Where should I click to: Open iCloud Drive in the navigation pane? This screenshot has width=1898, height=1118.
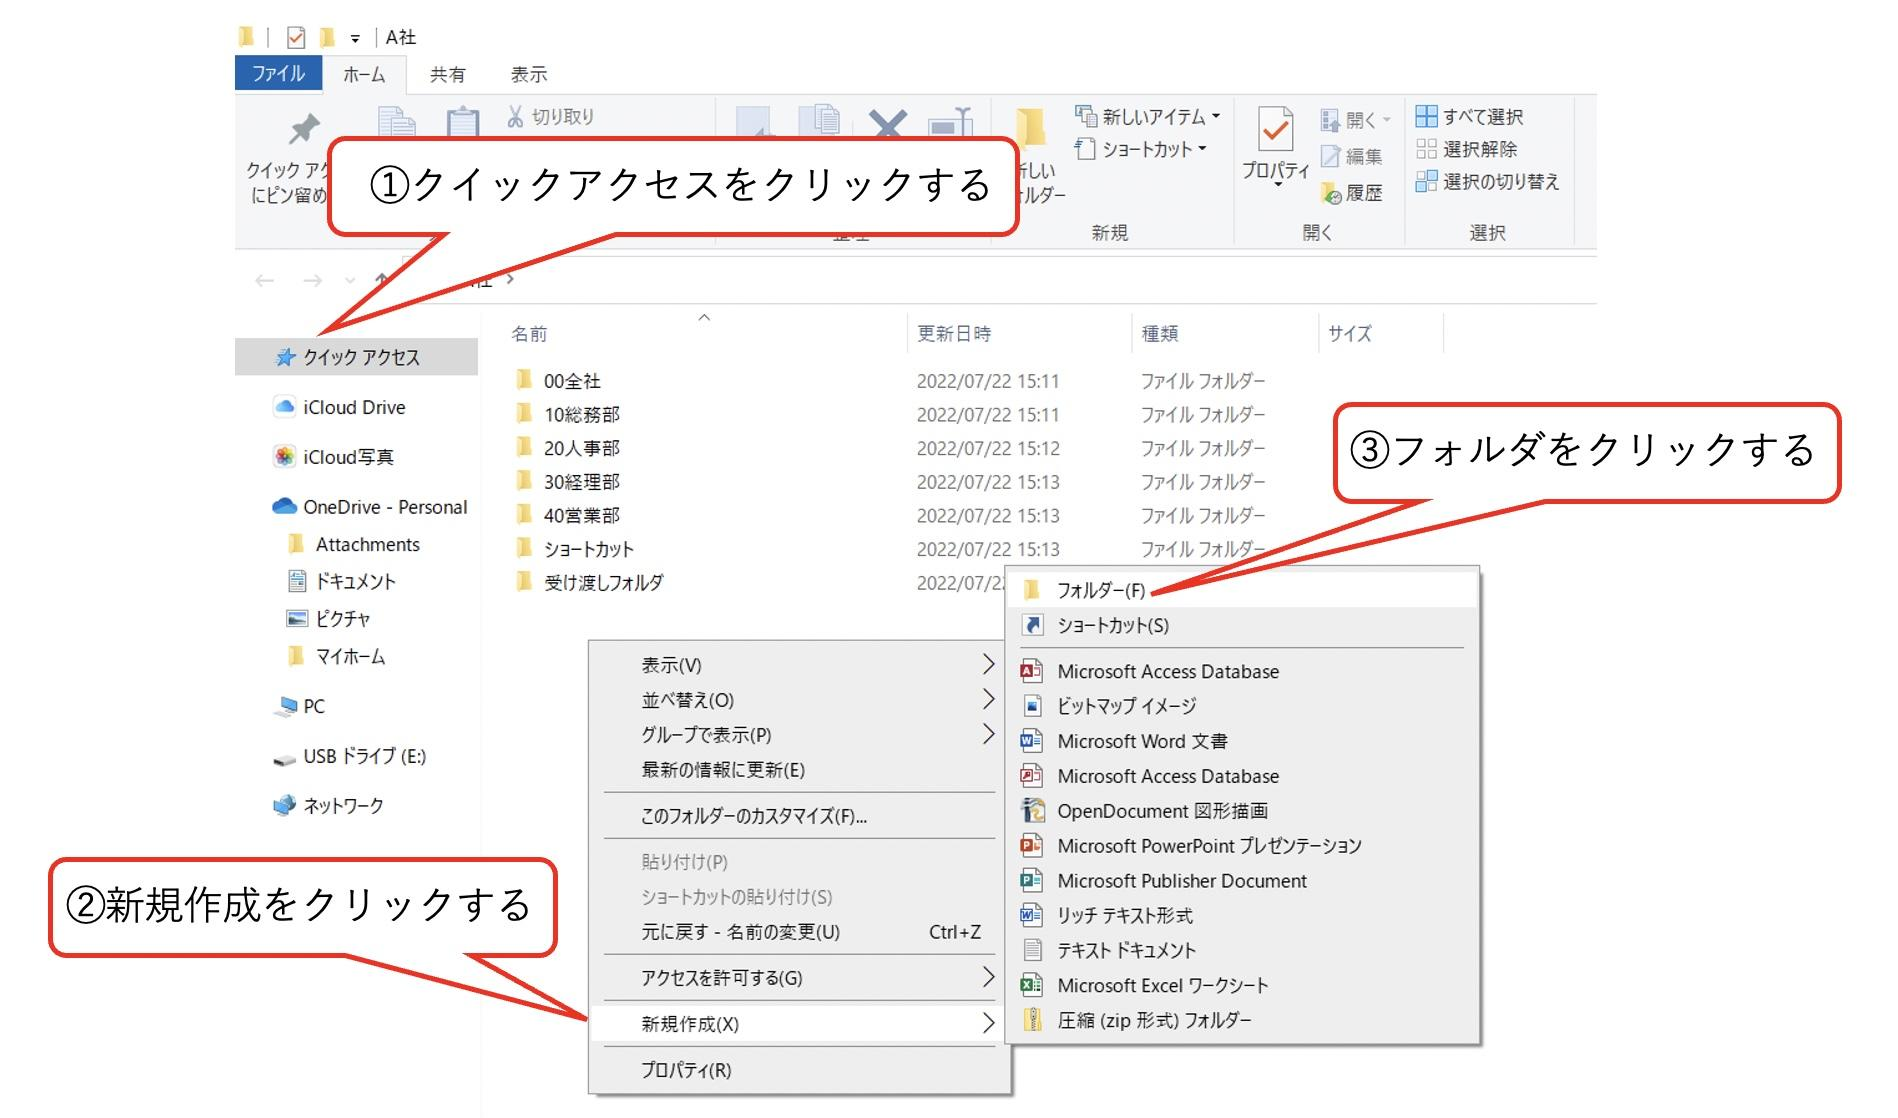[354, 408]
